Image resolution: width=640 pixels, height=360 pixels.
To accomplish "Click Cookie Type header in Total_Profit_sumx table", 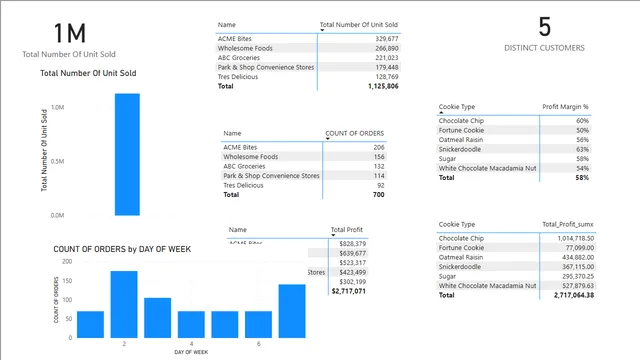I will pyautogui.click(x=457, y=224).
